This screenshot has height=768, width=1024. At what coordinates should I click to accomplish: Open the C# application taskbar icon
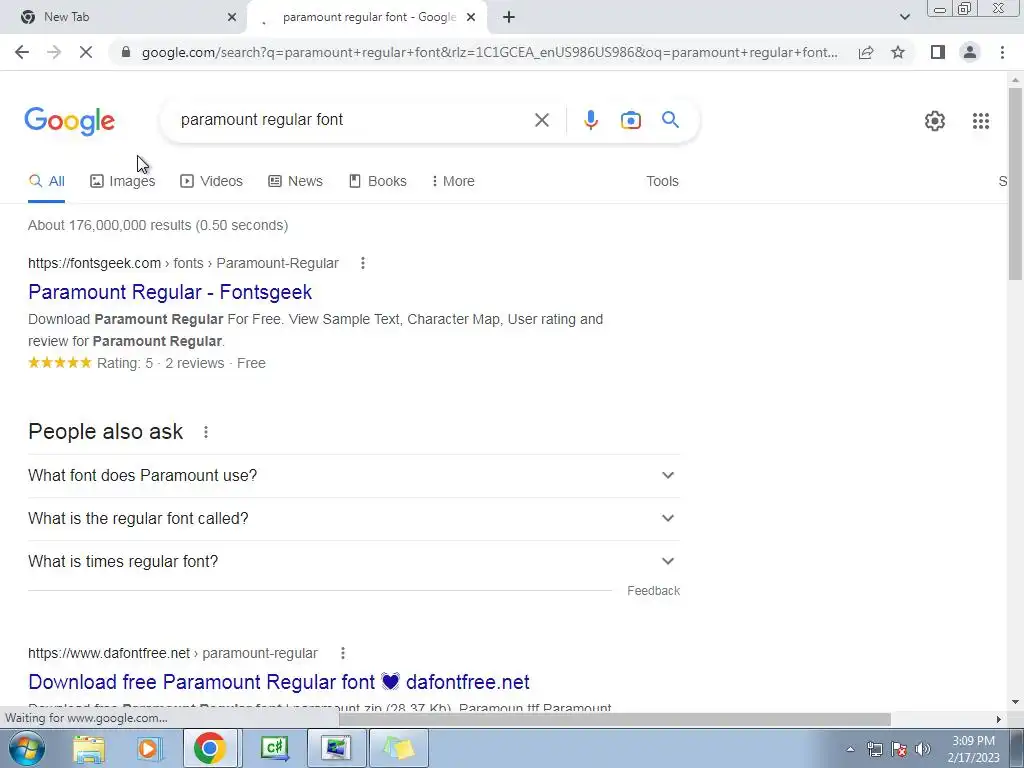[x=274, y=748]
